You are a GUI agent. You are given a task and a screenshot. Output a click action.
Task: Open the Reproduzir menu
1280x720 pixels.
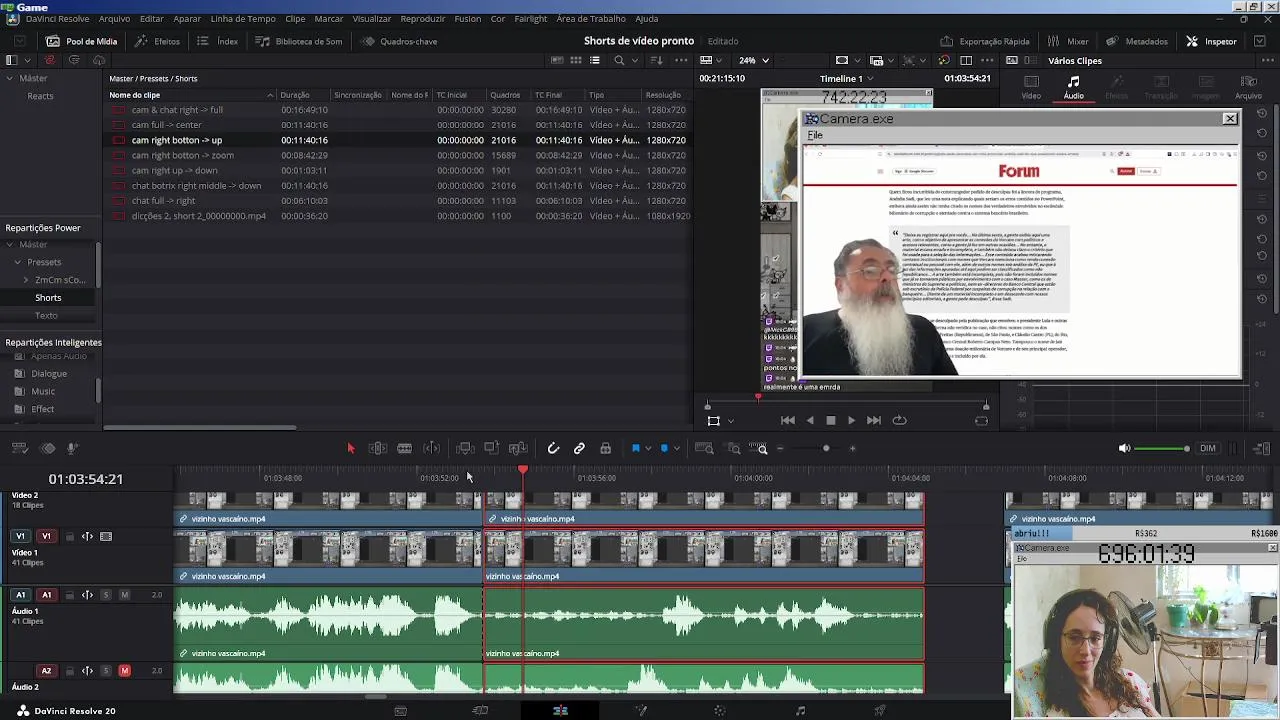(423, 19)
